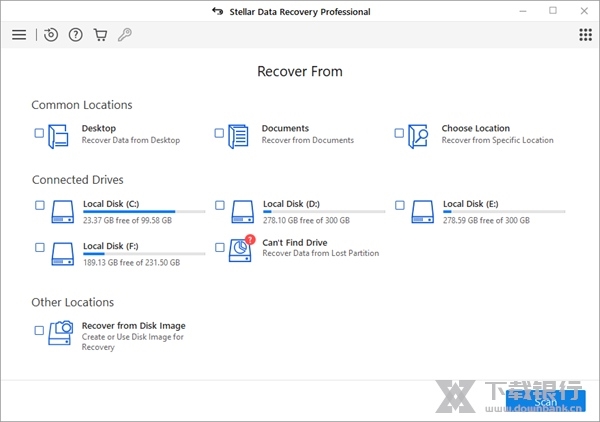Tick the Local Disk (F:) checkbox
The image size is (600, 422).
tap(39, 247)
